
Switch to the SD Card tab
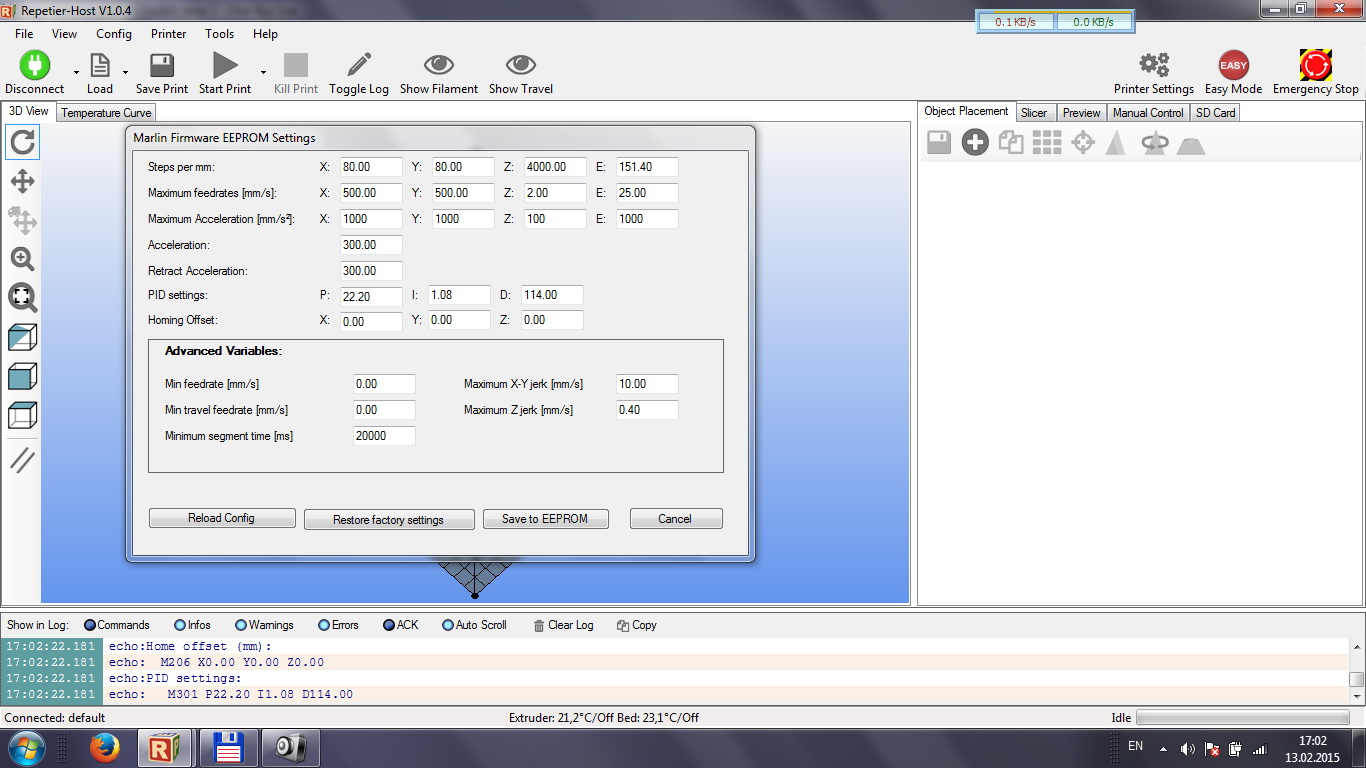[x=1216, y=113]
